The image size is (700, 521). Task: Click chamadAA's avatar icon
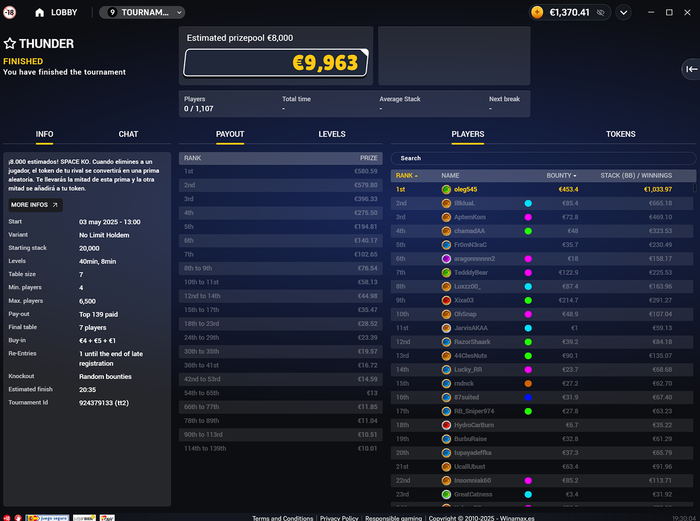446,231
